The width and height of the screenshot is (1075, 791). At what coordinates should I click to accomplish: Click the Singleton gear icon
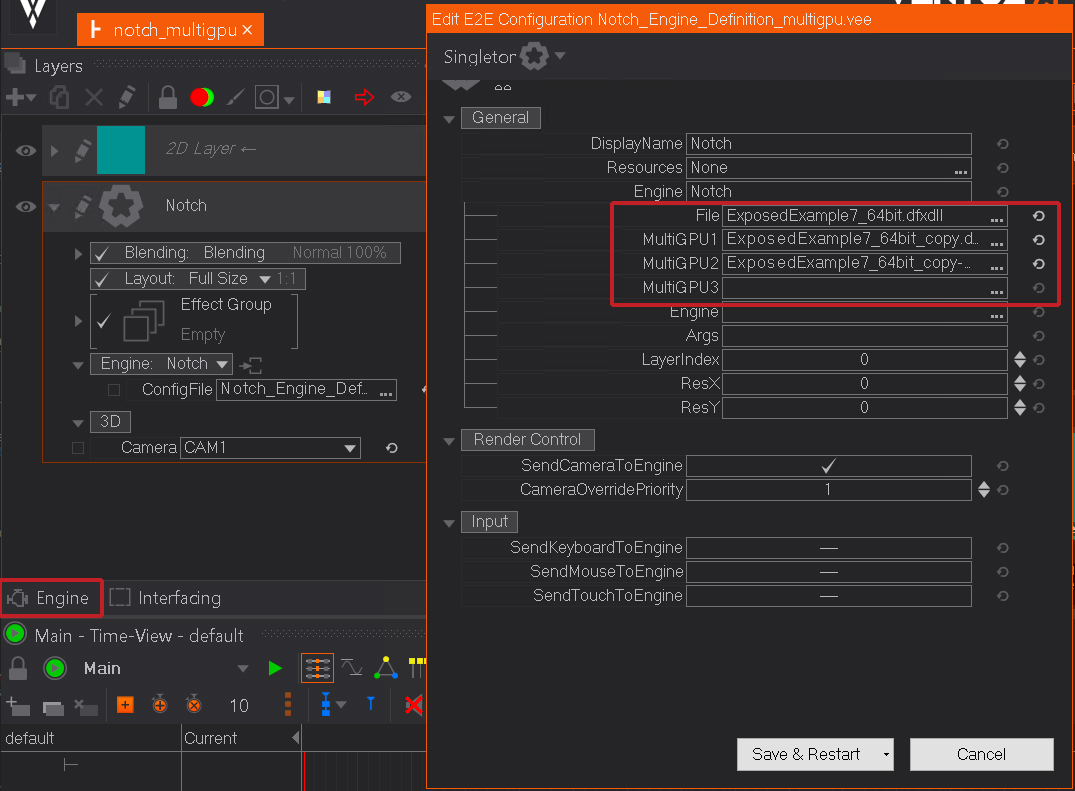click(535, 57)
